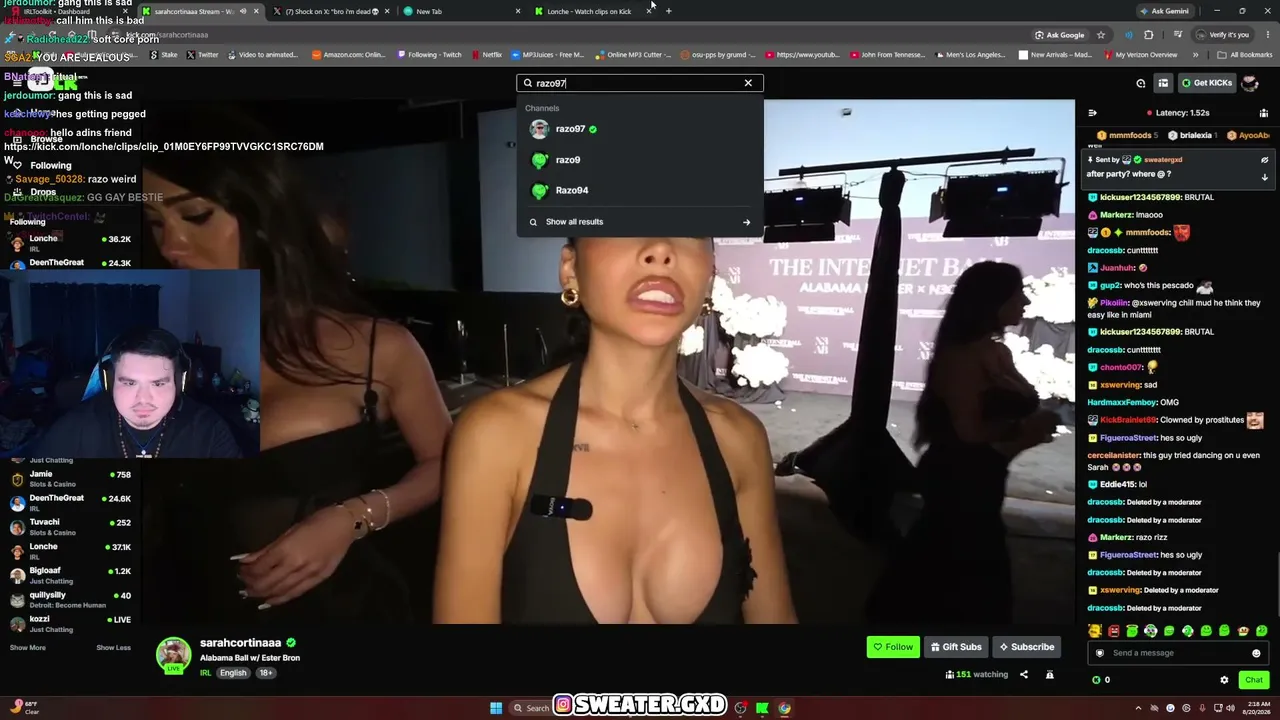Open kozzi LIVE channel in sidebar
The image size is (1280, 720).
coord(70,623)
